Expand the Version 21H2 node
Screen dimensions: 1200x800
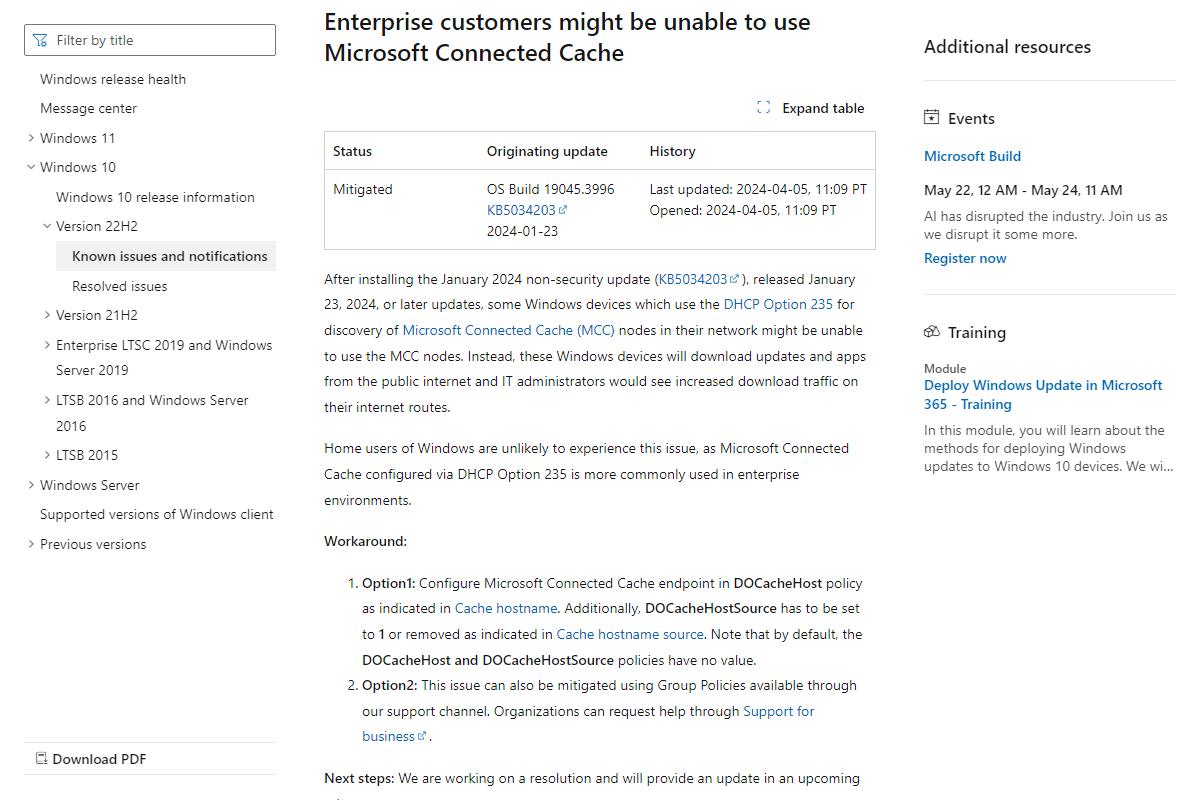[47, 315]
